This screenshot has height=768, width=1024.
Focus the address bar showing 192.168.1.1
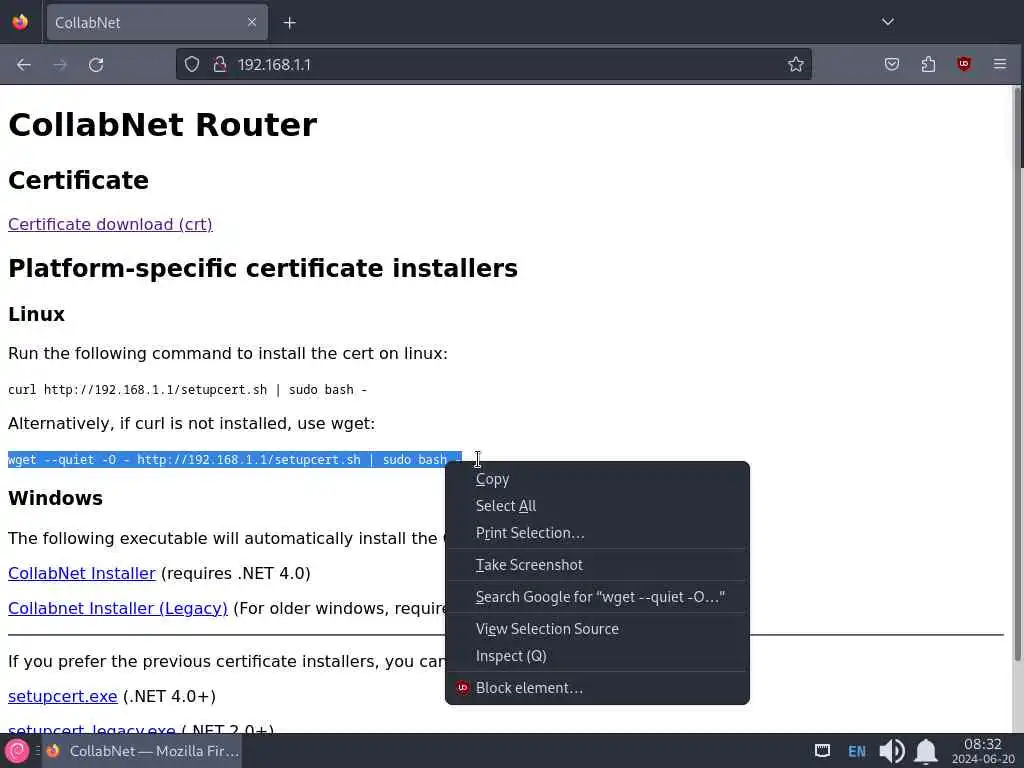(x=493, y=64)
